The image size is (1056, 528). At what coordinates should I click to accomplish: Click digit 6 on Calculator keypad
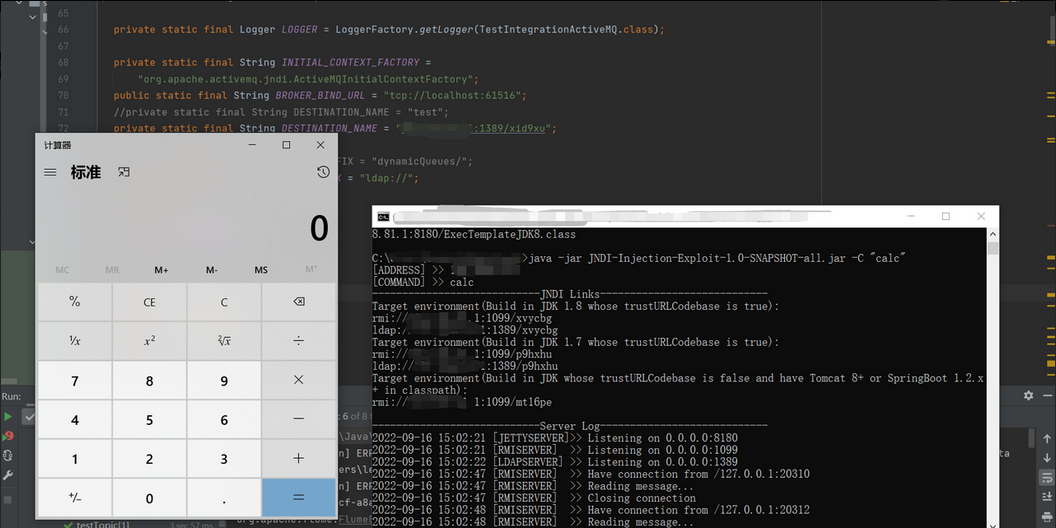pos(224,420)
